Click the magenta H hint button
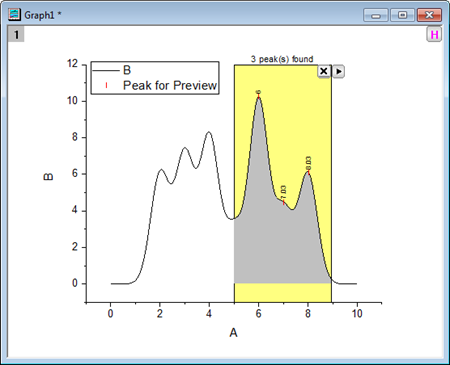This screenshot has width=450, height=365. coord(434,34)
